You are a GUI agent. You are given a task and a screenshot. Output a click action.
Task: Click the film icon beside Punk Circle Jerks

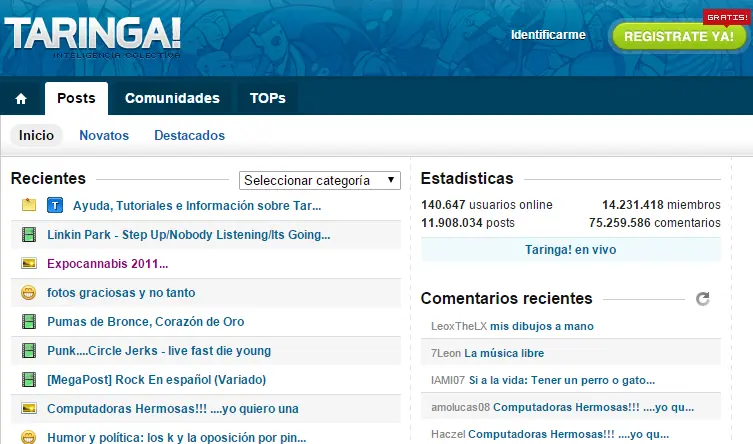pos(29,351)
